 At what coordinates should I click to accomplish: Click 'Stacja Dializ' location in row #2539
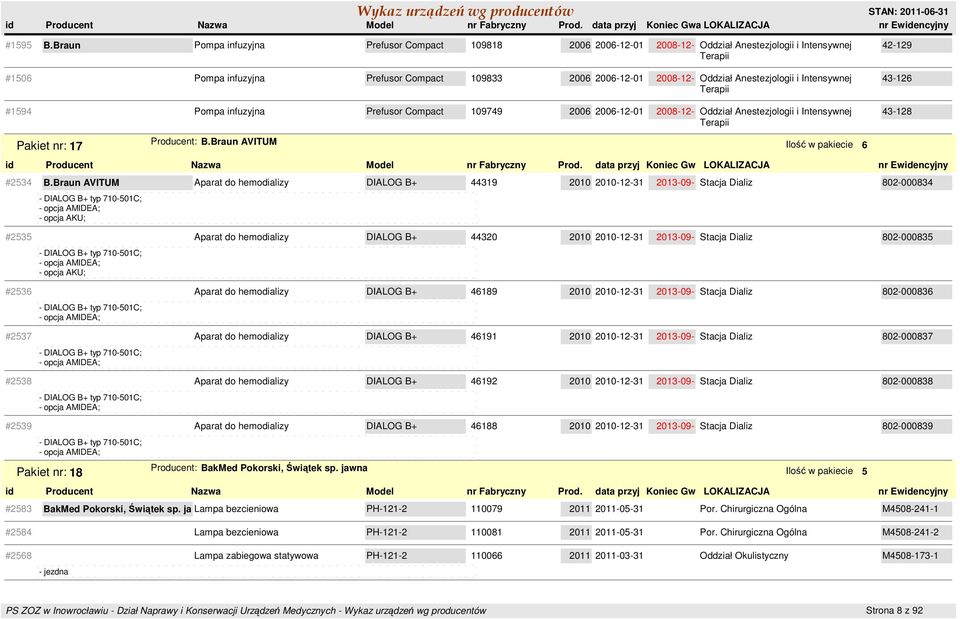726,426
